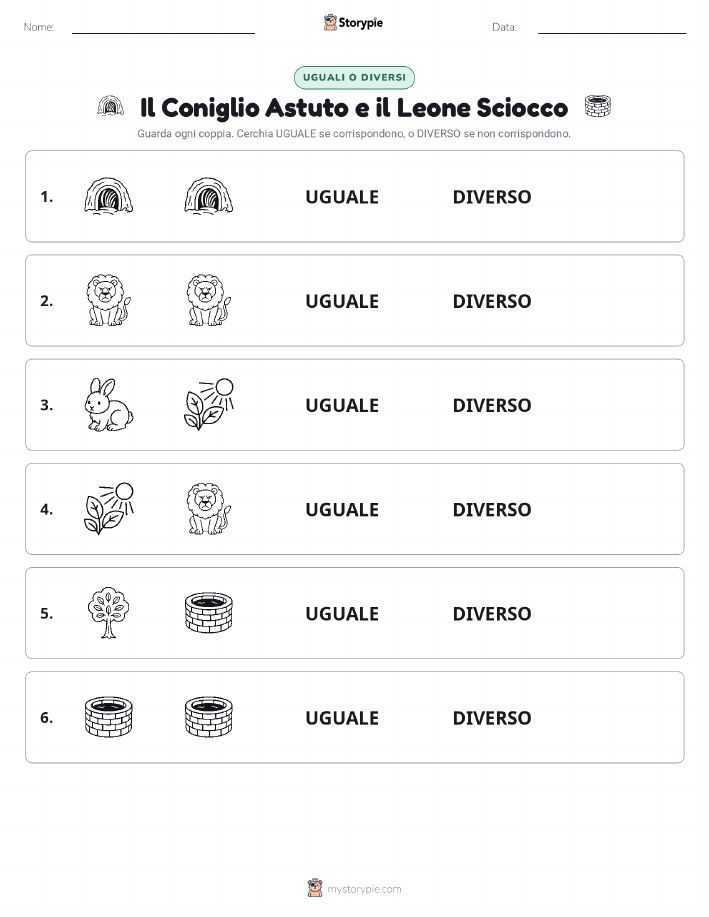Select UGUALE for row 2
Image resolution: width=709 pixels, height=917 pixels.
pyautogui.click(x=342, y=301)
